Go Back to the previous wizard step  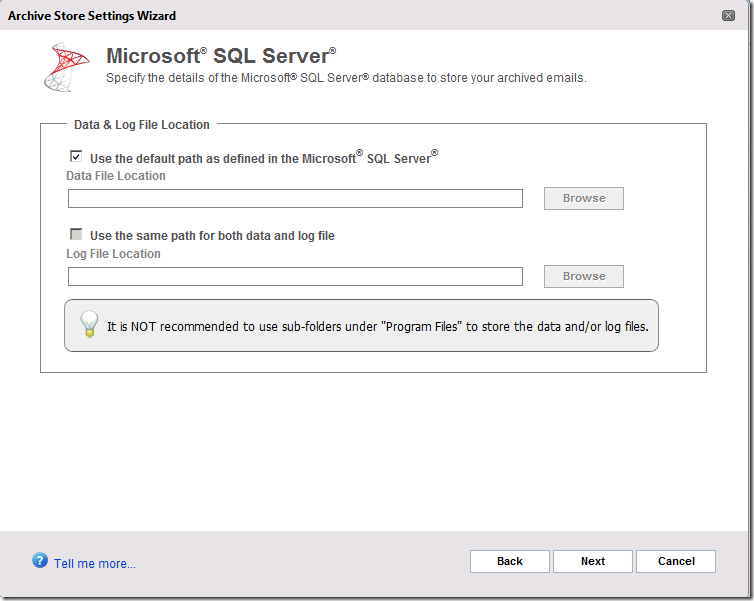point(510,561)
